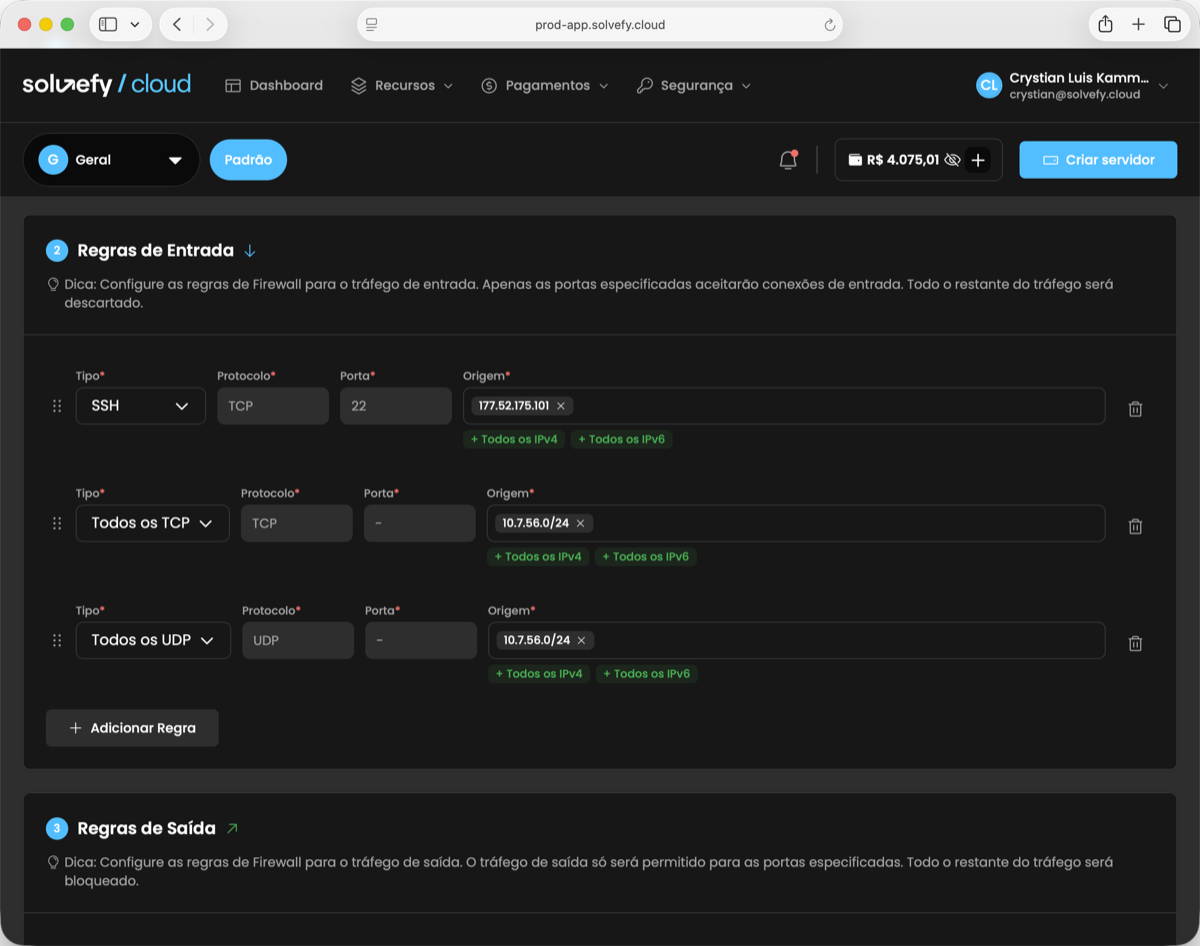Click the email crystian@solvefy.cloud
This screenshot has width=1200, height=946.
coord(1074,95)
